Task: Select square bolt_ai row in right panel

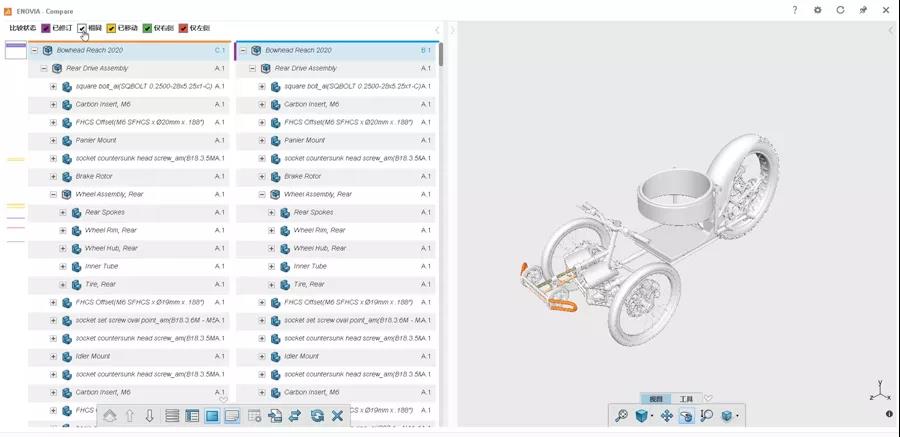Action: [337, 86]
